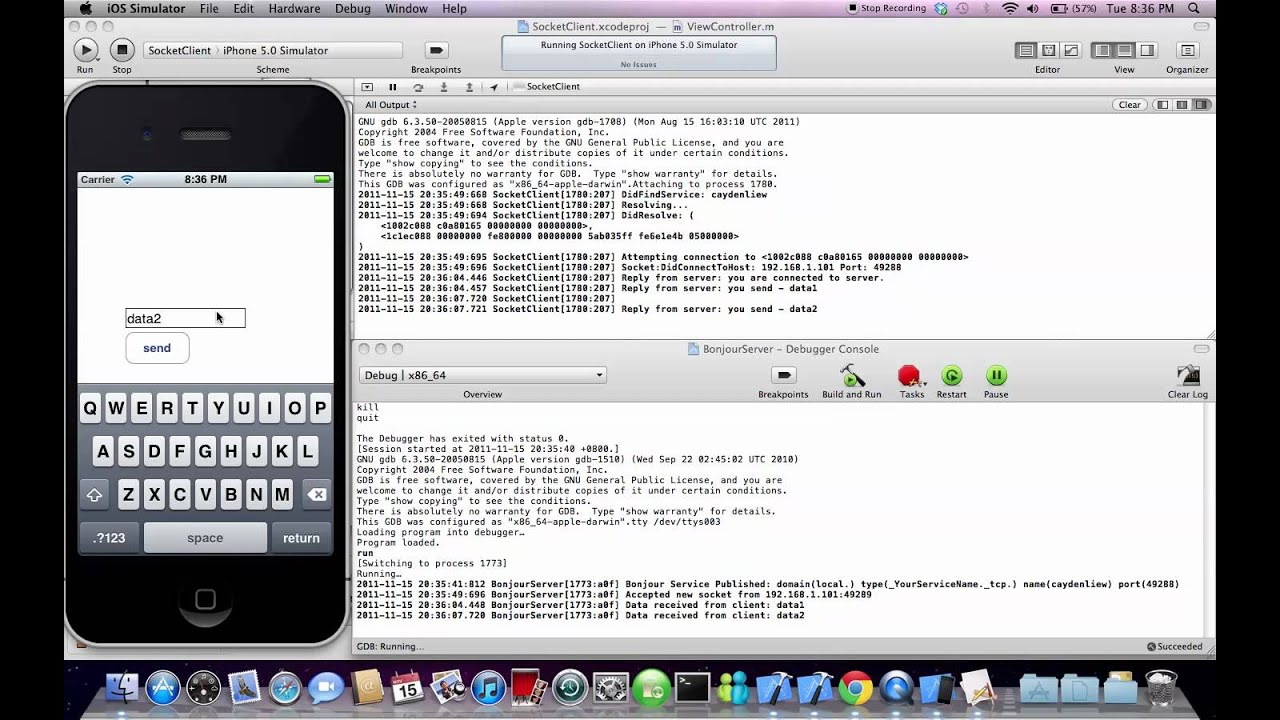The height and width of the screenshot is (720, 1280).
Task: Pause program execution in debug bar
Action: tap(392, 87)
